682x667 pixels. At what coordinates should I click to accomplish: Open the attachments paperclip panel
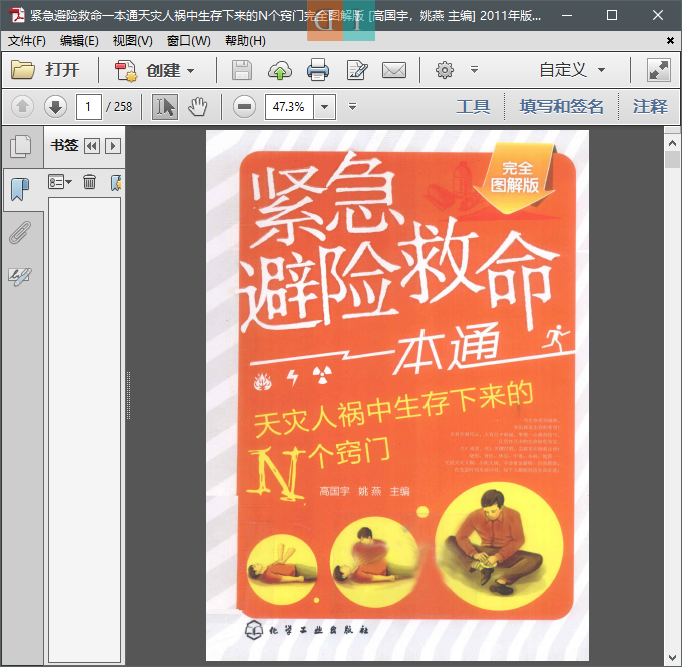coord(20,233)
